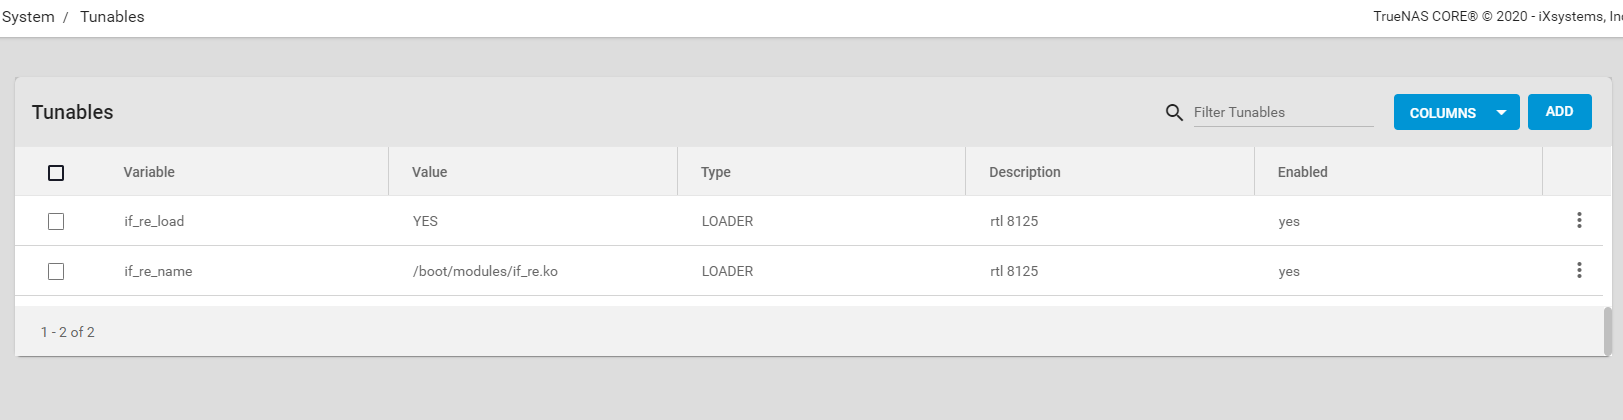1623x420 pixels.
Task: Check the box for the if_re_load tunable
Action: [56, 221]
